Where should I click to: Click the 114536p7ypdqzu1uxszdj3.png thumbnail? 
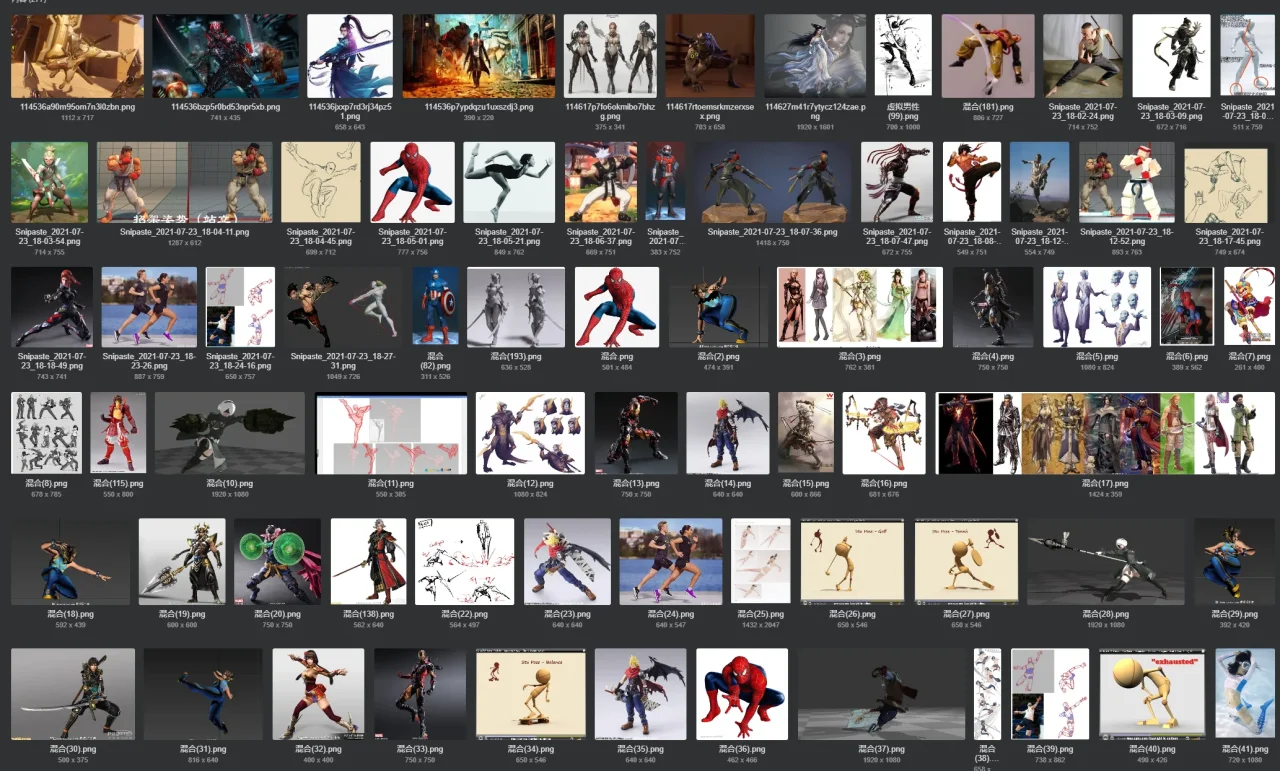[x=479, y=56]
